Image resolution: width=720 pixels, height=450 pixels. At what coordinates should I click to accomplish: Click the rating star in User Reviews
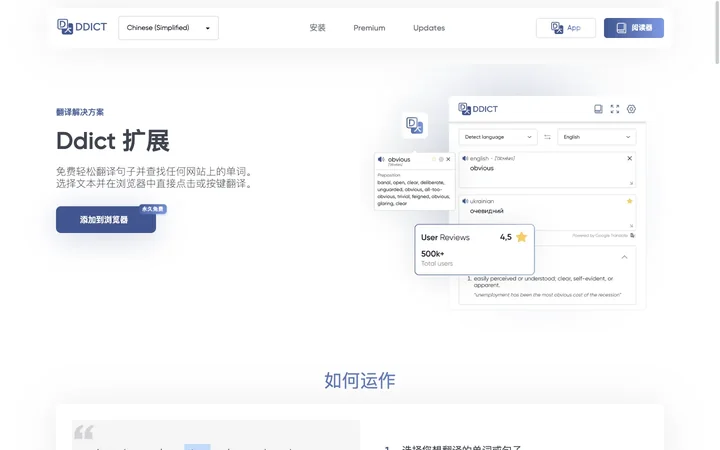tap(522, 237)
